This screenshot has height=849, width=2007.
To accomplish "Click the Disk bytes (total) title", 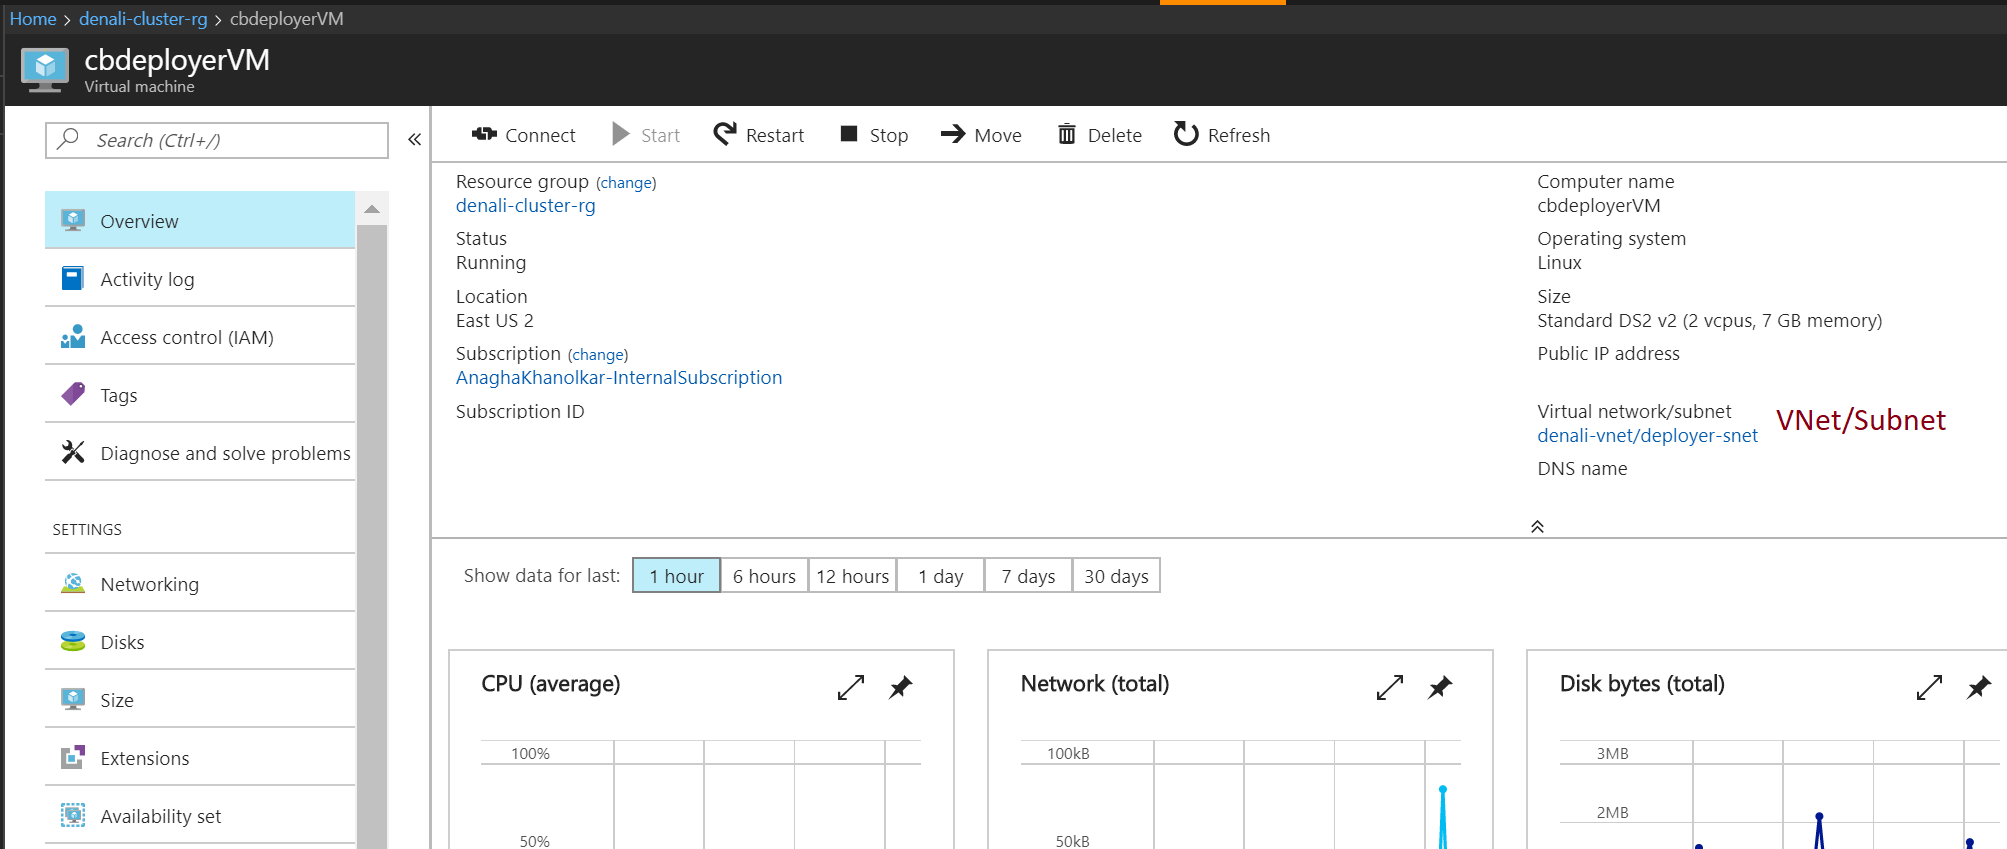I will (x=1642, y=684).
